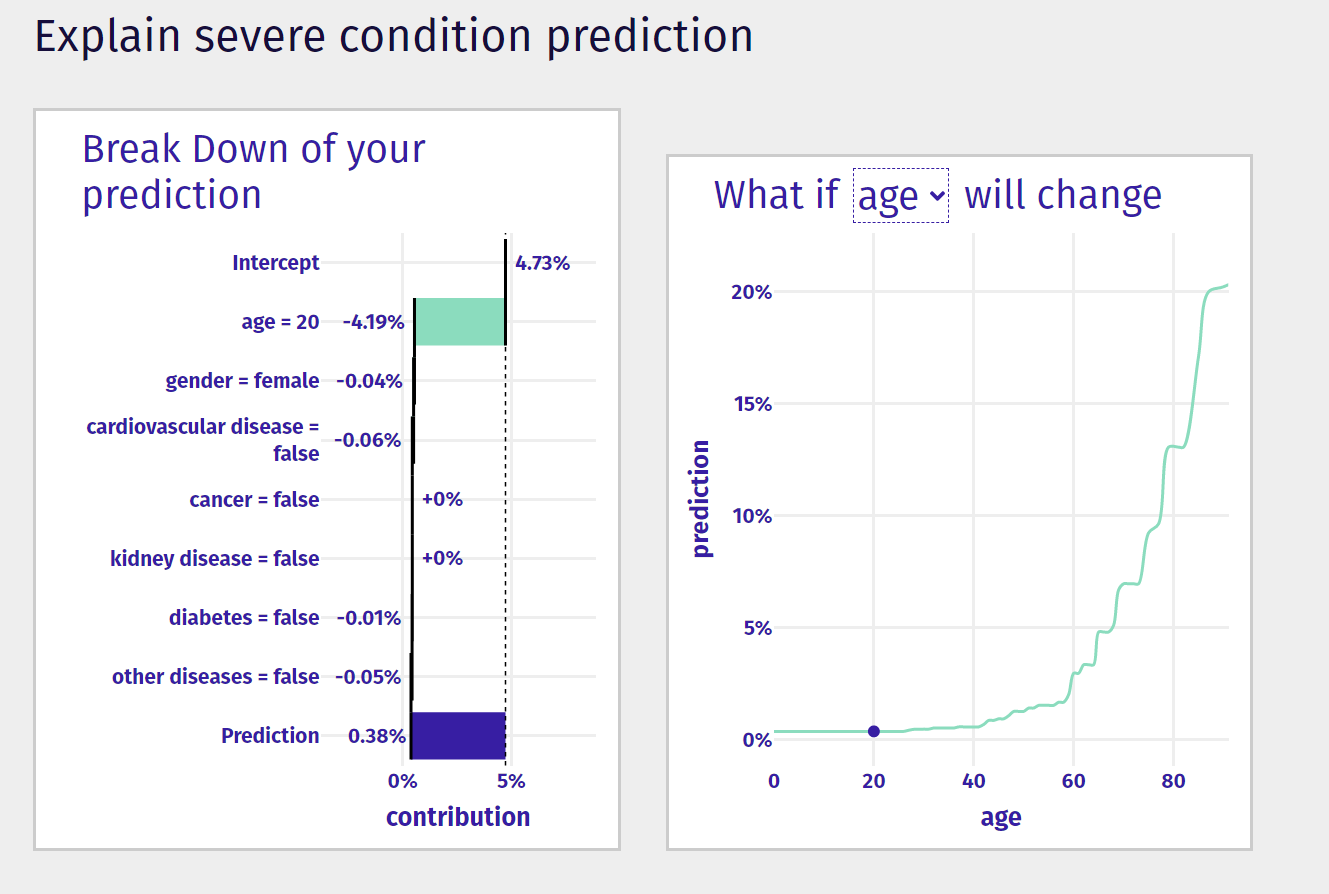This screenshot has height=894, width=1329.
Task: Click the Intercept row label
Action: click(275, 263)
